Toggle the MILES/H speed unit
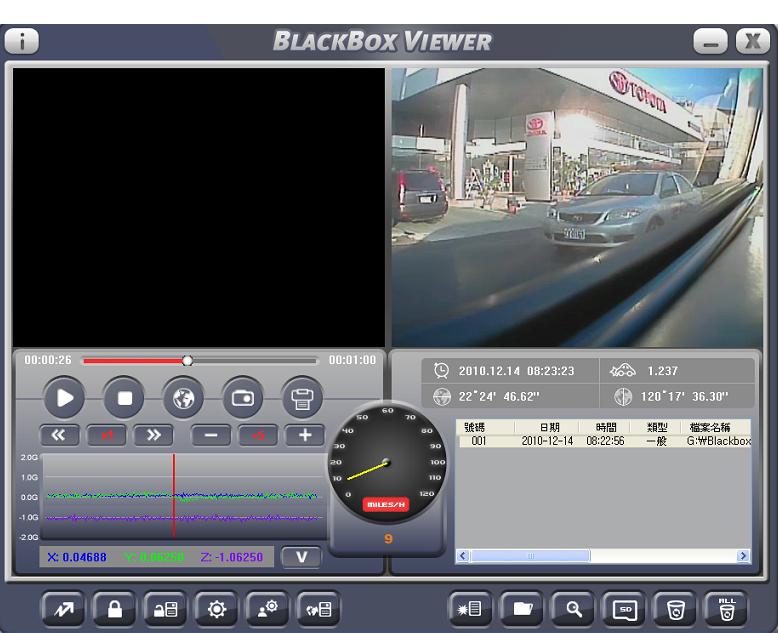 [x=386, y=505]
